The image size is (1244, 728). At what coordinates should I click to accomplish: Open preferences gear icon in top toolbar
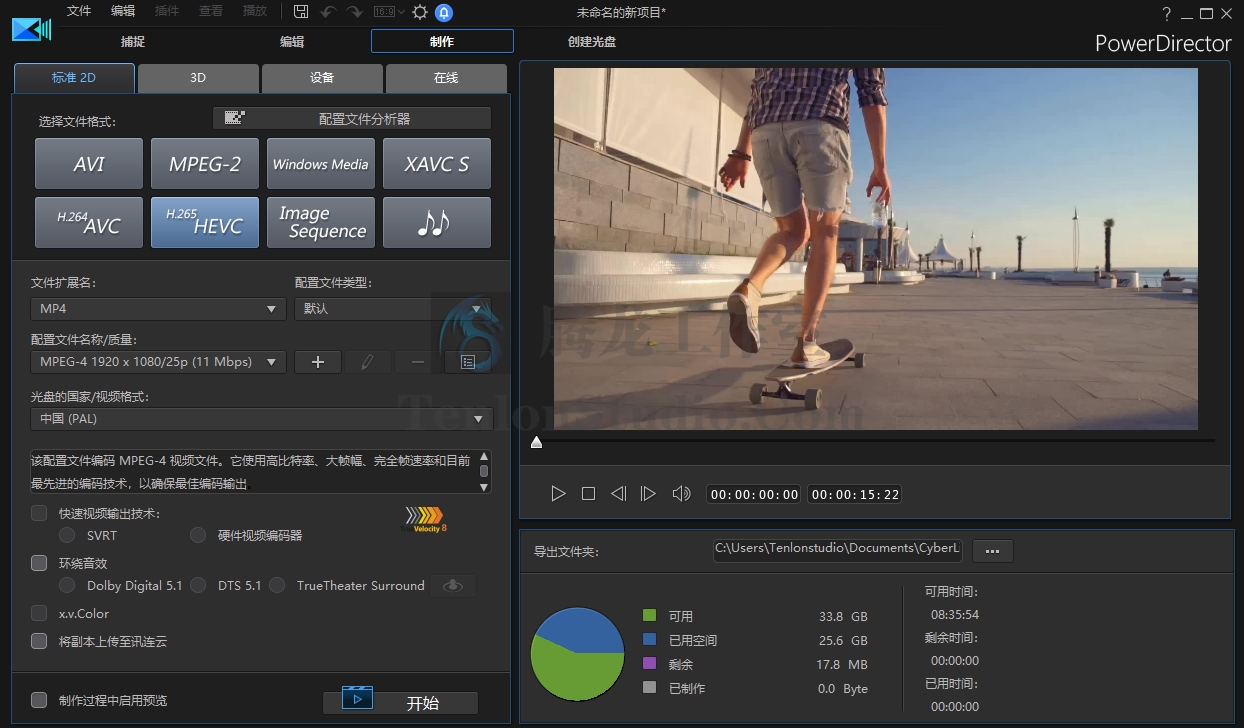420,12
